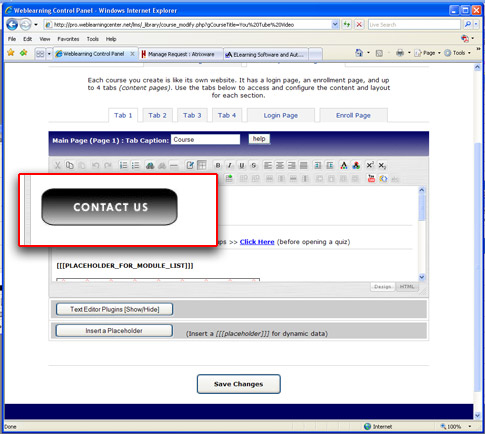485x434 pixels.
Task: Open the Tools dropdown in IE toolbar
Action: click(x=457, y=53)
